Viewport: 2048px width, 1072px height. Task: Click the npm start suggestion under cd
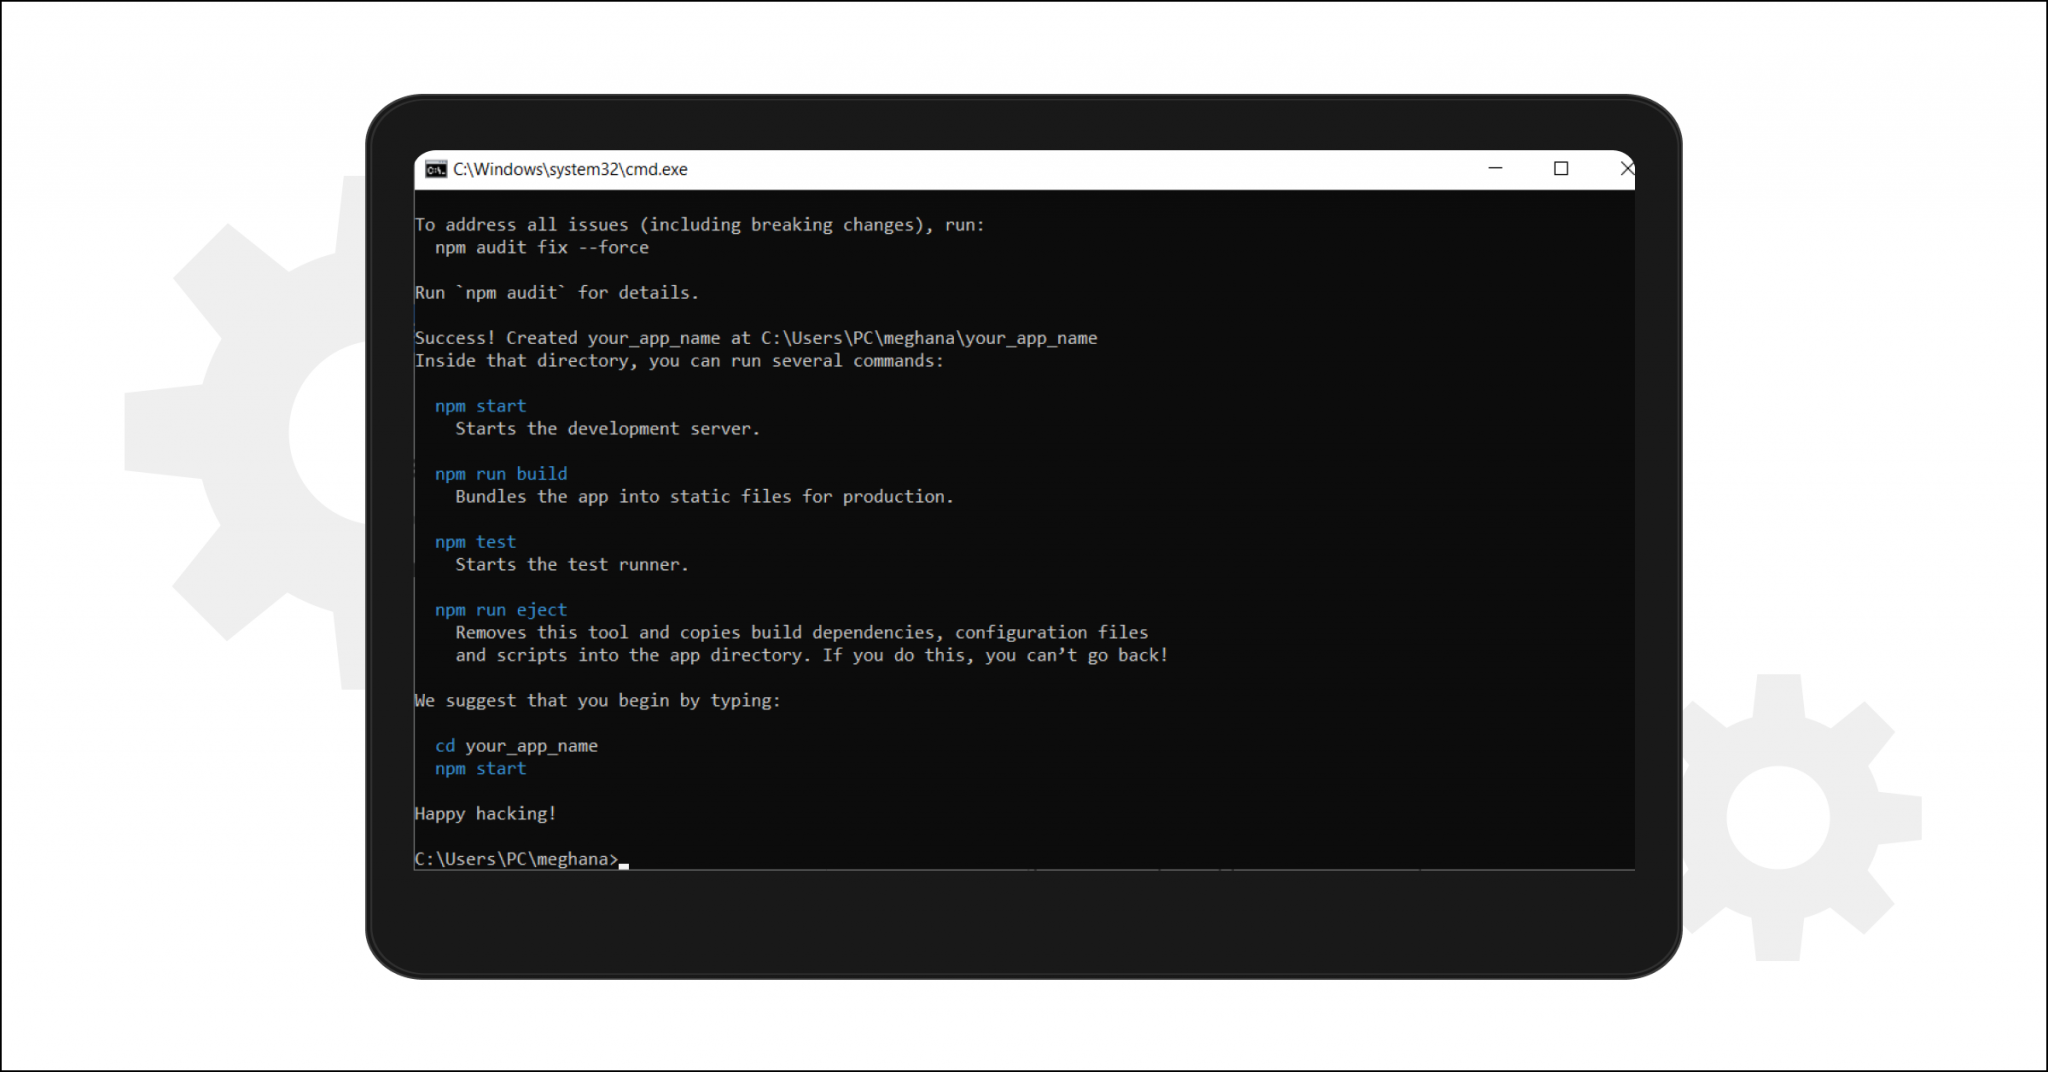point(480,768)
